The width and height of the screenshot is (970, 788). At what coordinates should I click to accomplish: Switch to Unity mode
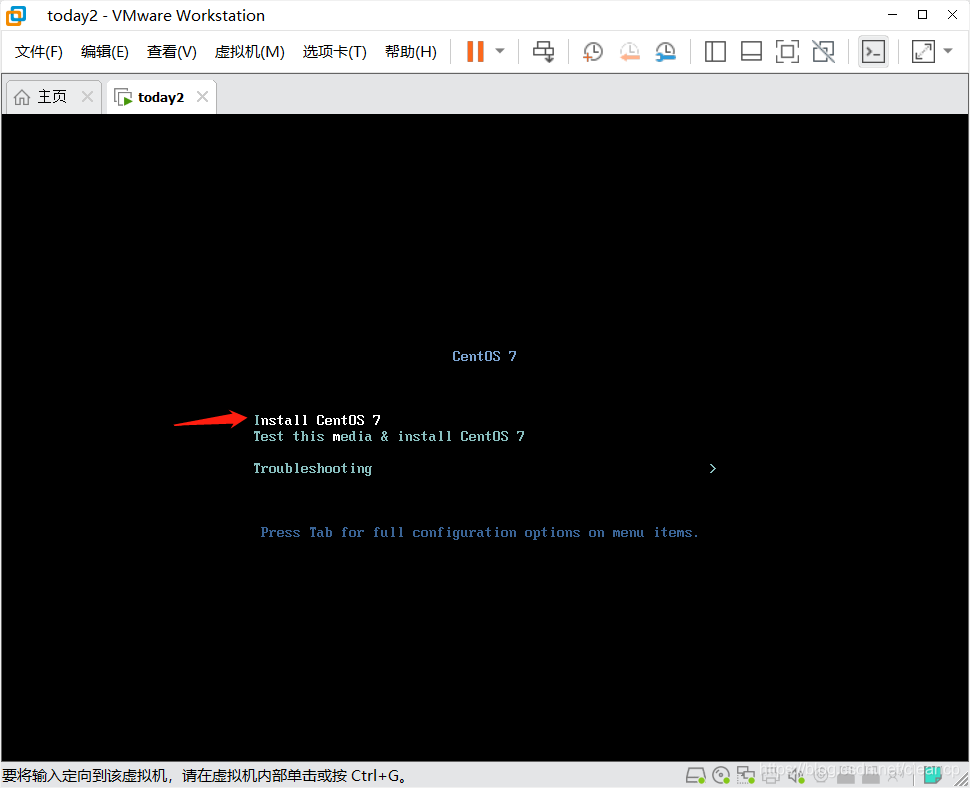[823, 51]
